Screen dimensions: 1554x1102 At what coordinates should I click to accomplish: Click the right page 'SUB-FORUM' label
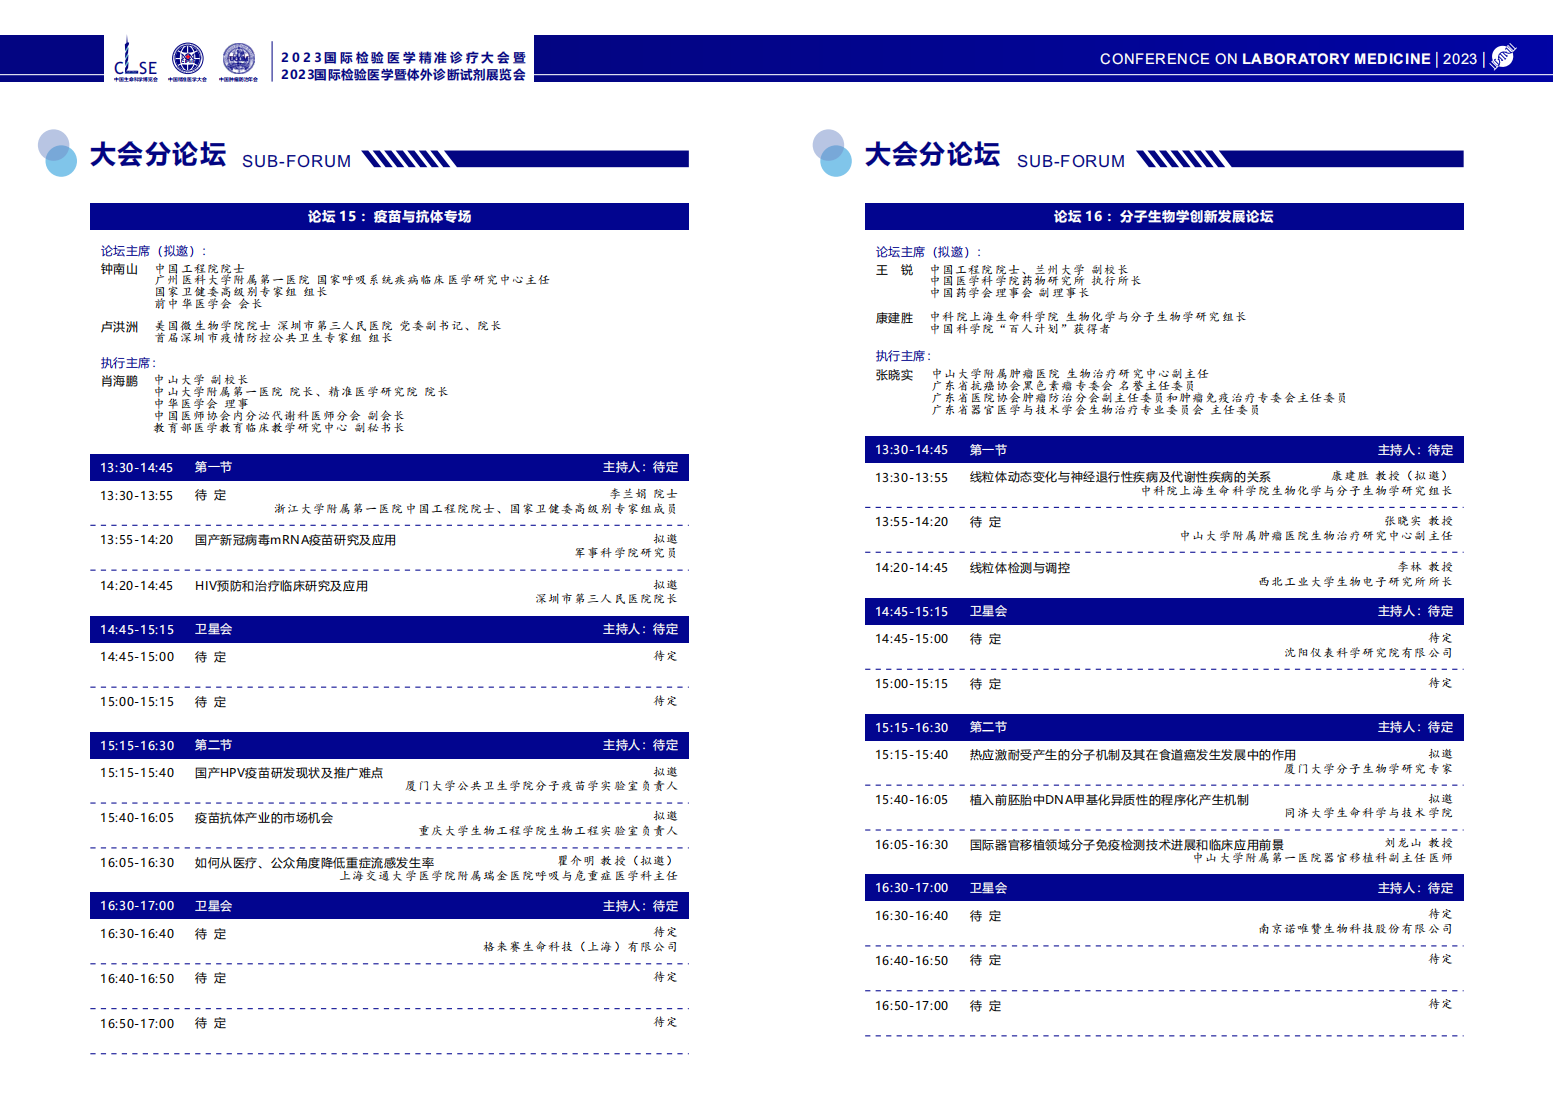pos(1071,161)
